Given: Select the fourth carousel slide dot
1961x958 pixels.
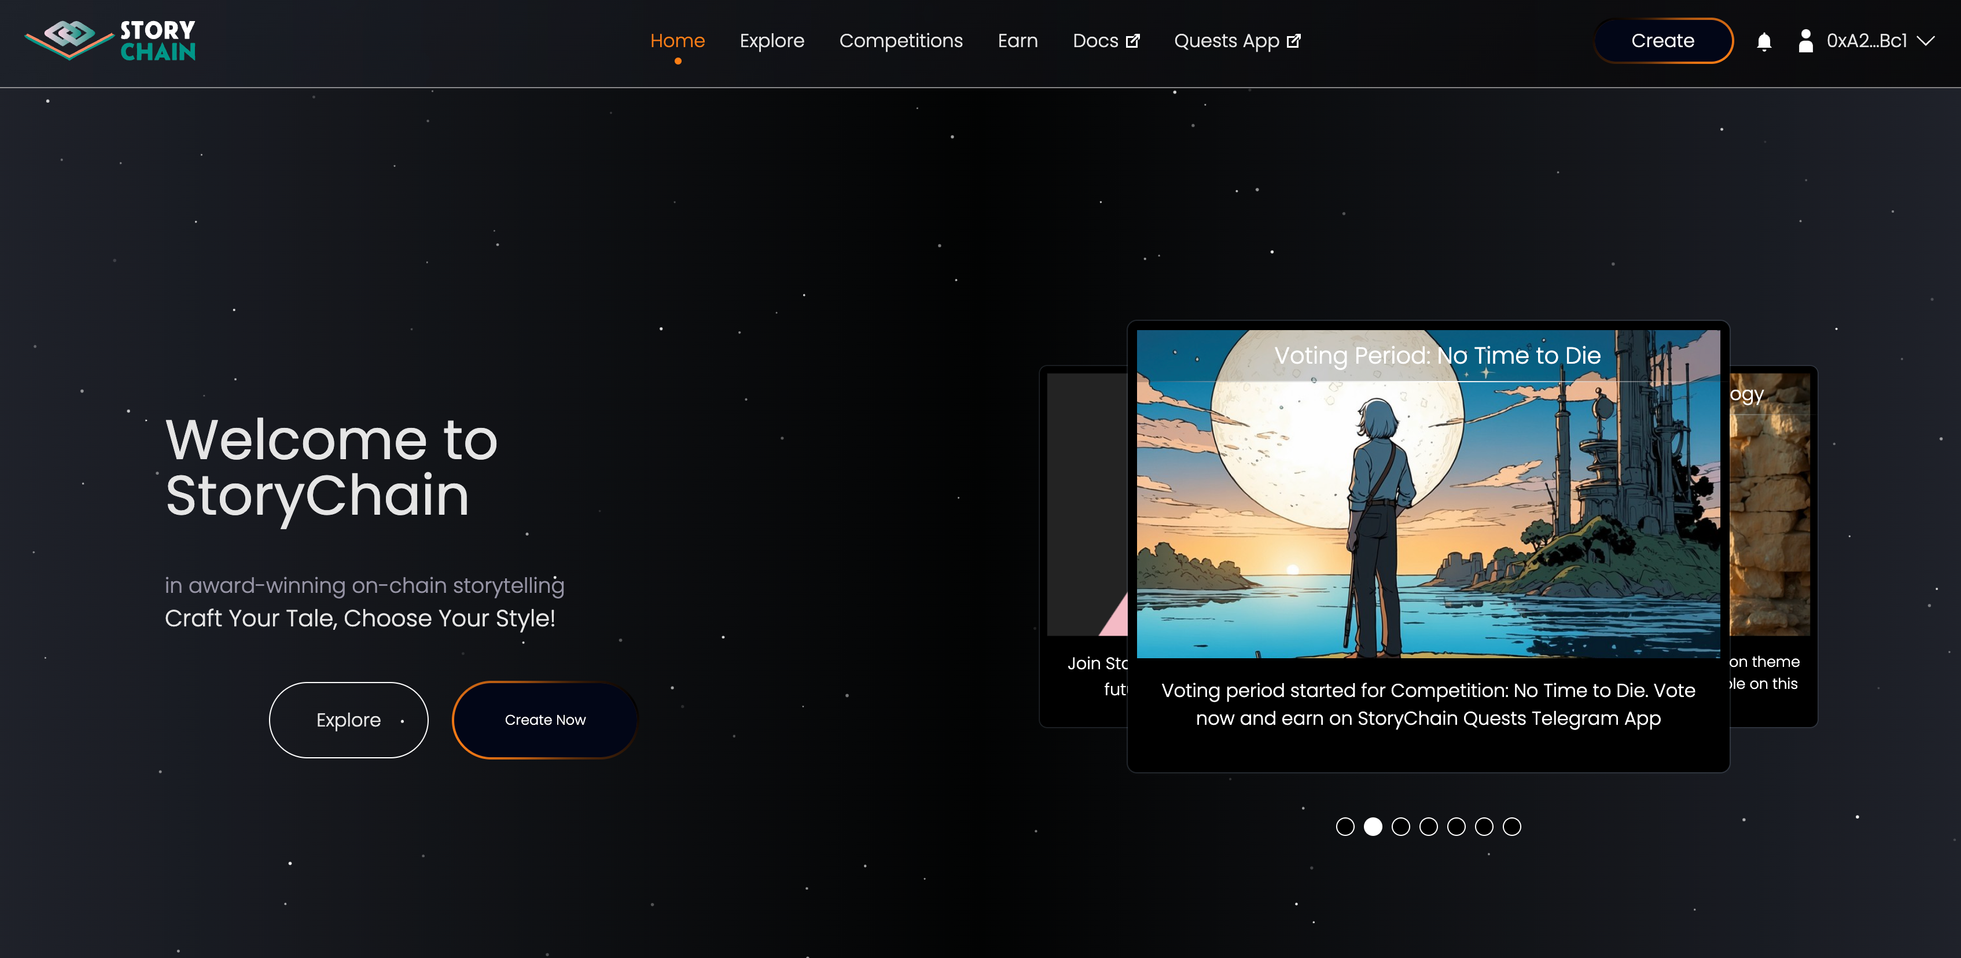Looking at the screenshot, I should 1429,827.
